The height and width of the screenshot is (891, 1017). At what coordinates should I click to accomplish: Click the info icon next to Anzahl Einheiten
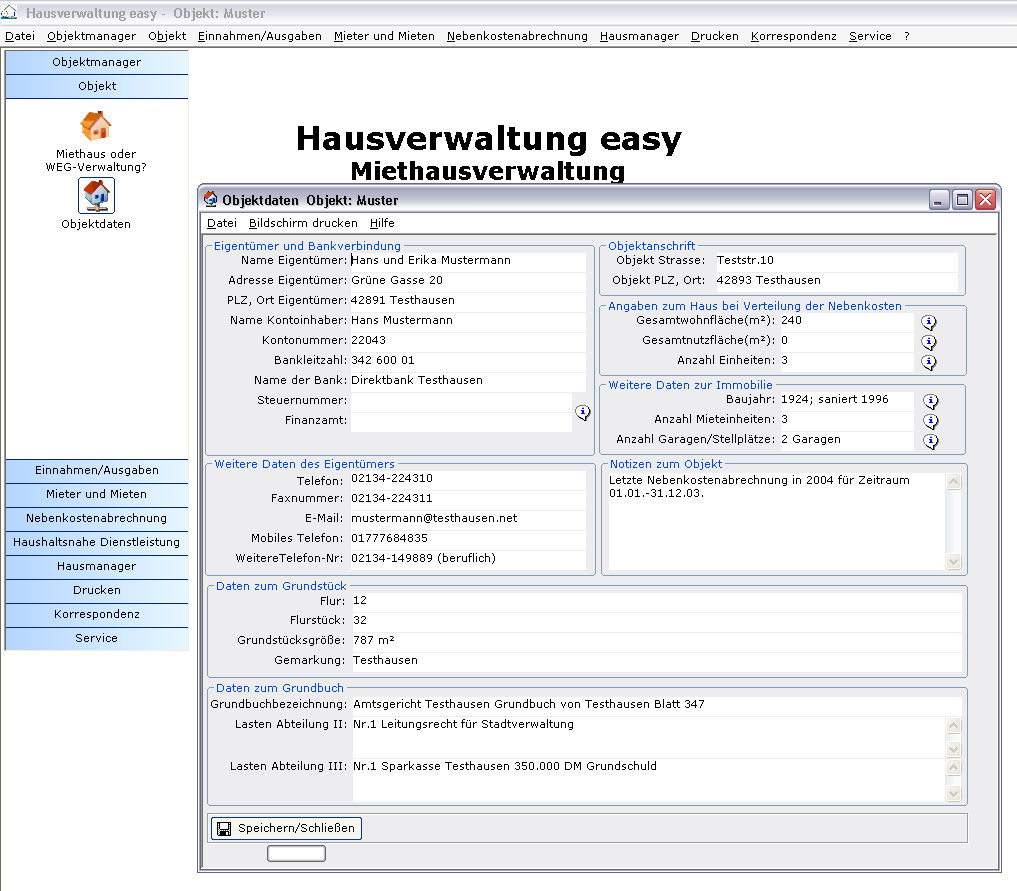pyautogui.click(x=929, y=362)
